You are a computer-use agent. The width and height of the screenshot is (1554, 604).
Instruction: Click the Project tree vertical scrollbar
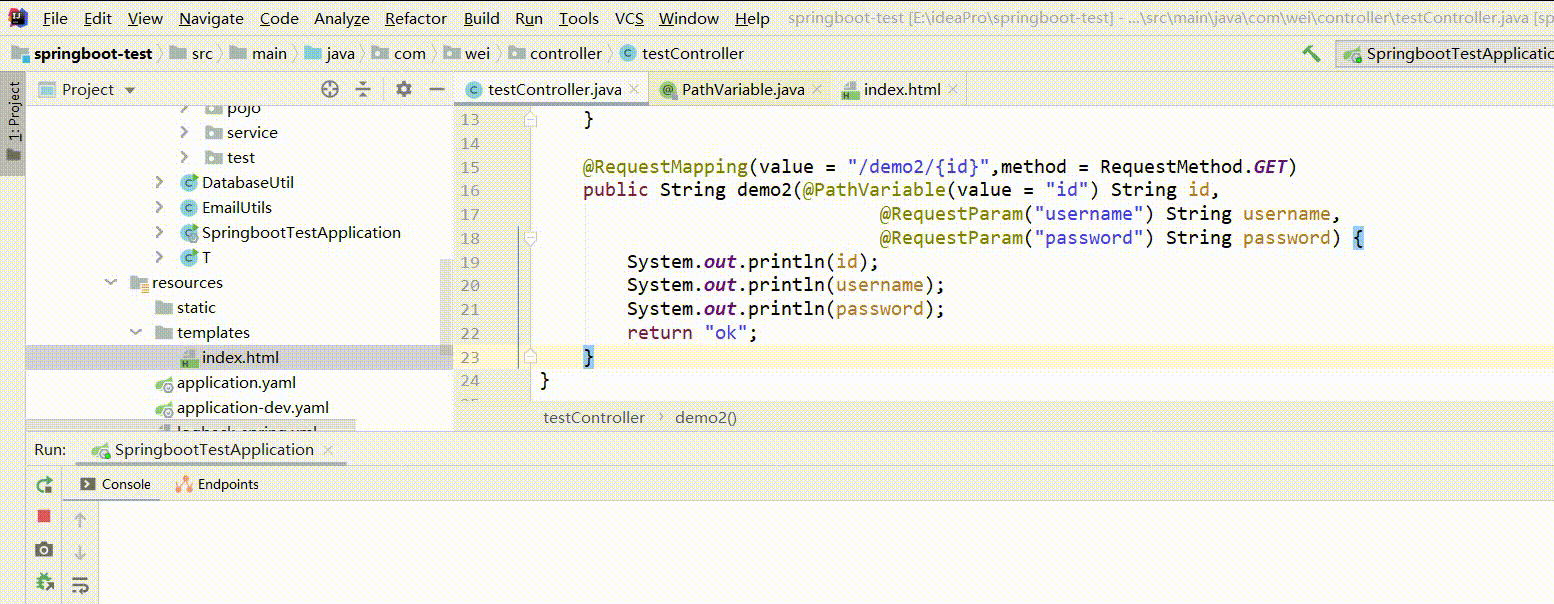[446, 308]
